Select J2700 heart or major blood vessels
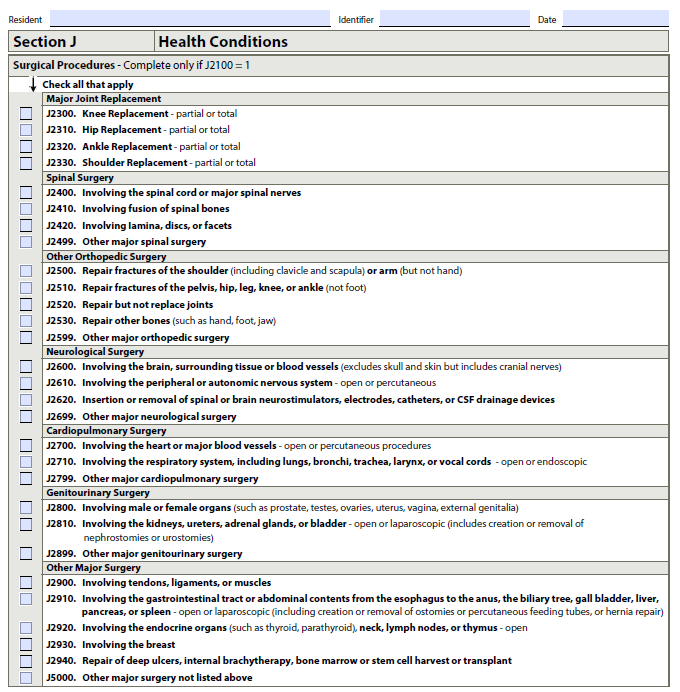 click(26, 446)
